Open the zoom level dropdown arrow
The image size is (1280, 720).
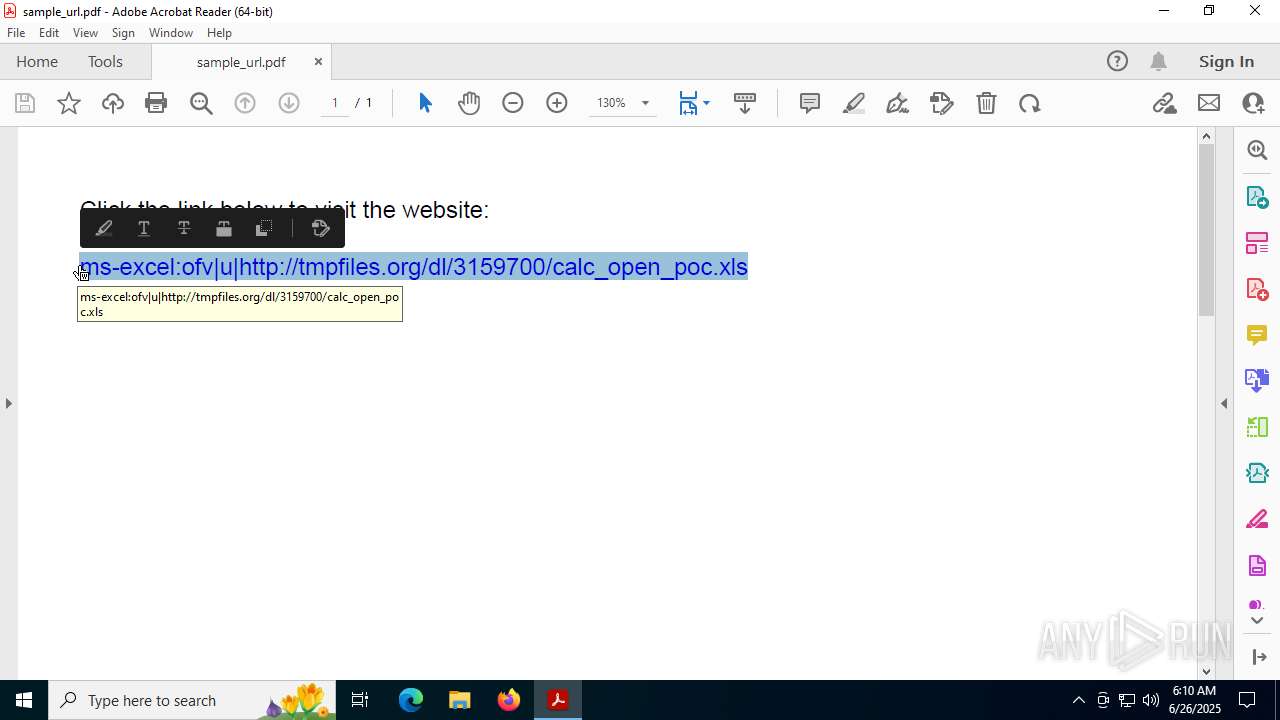click(x=645, y=103)
